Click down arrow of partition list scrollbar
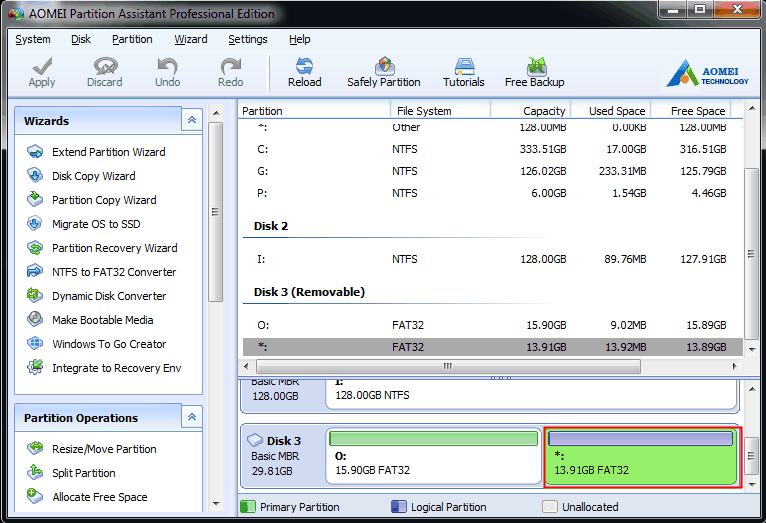This screenshot has width=766, height=523. click(x=752, y=349)
